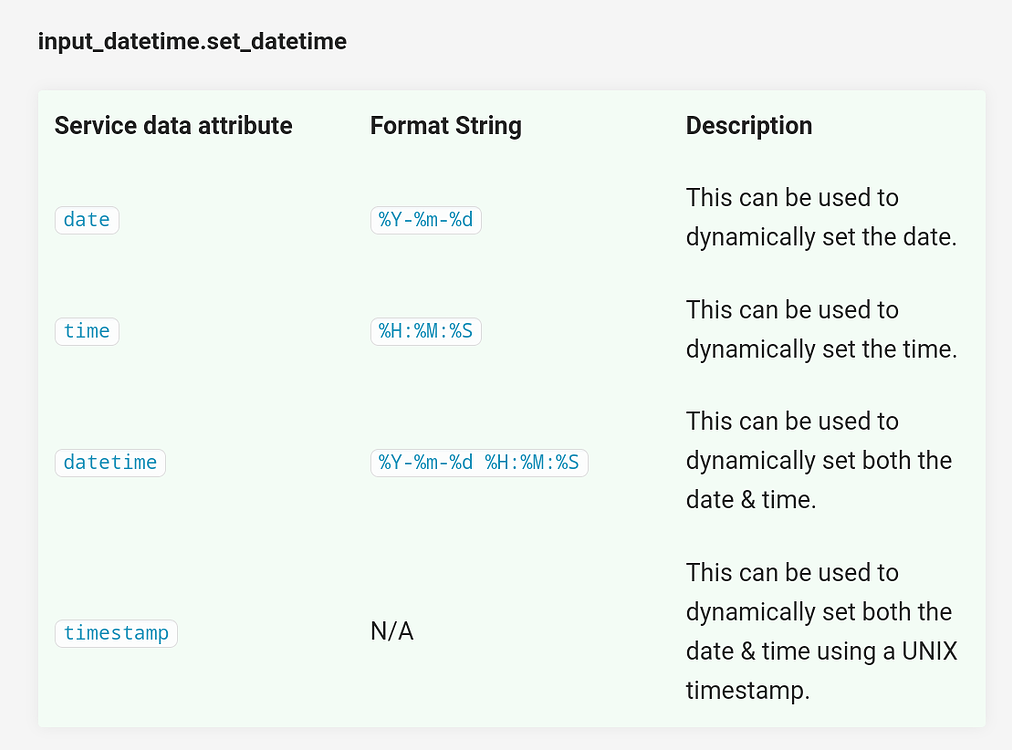Click 'dynamically set the time.' text
The image size is (1012, 750).
(821, 349)
